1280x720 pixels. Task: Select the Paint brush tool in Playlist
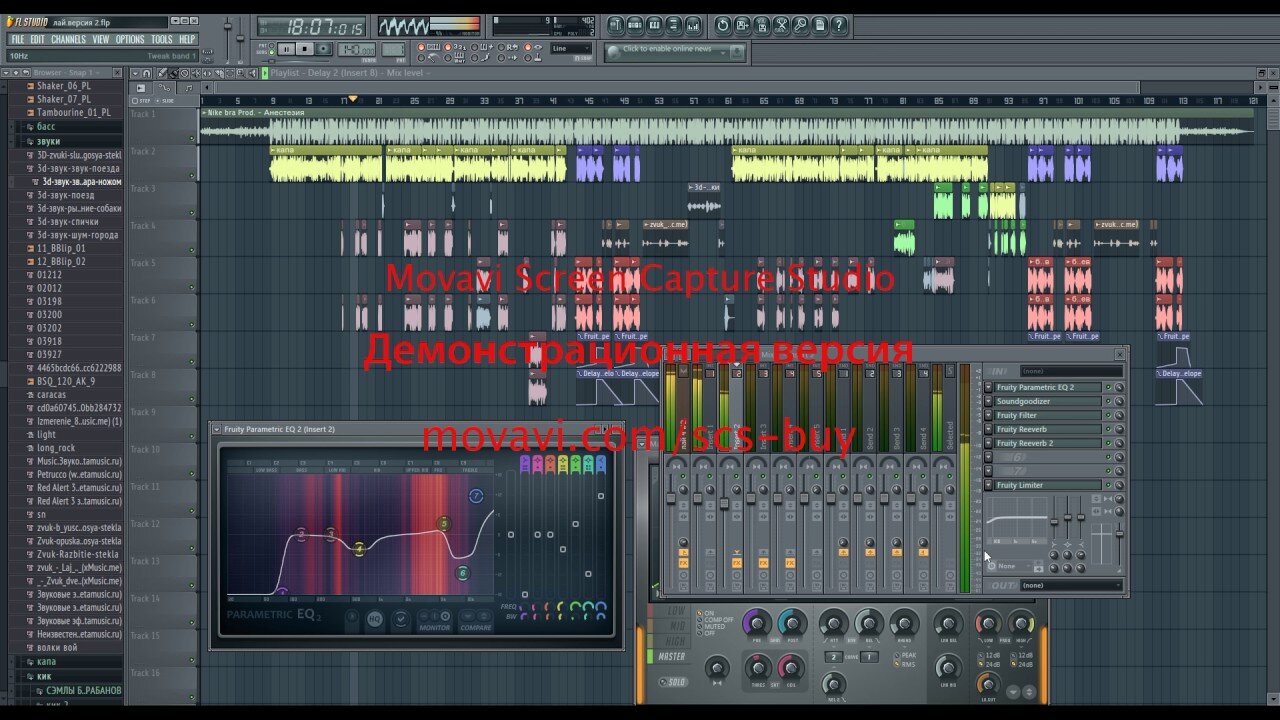coord(173,73)
